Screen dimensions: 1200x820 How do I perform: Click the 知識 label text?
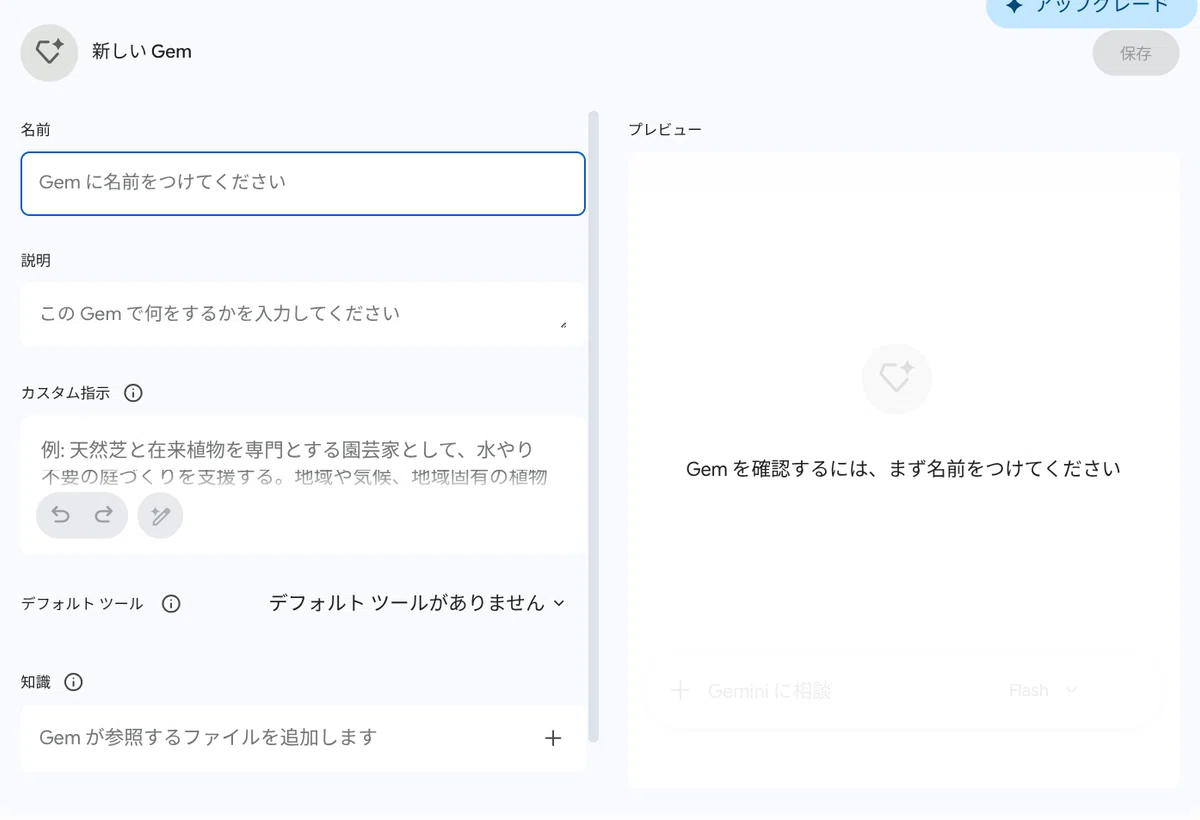coord(36,683)
